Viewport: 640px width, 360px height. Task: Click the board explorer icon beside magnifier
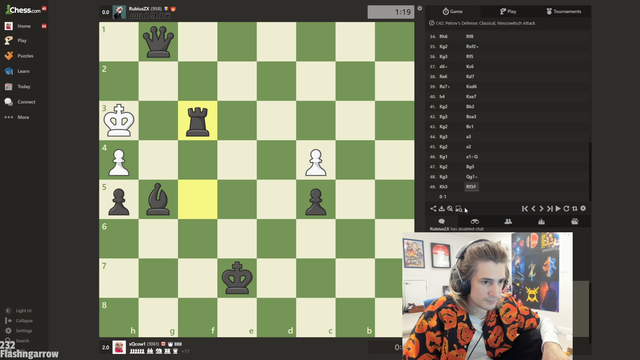tap(458, 209)
